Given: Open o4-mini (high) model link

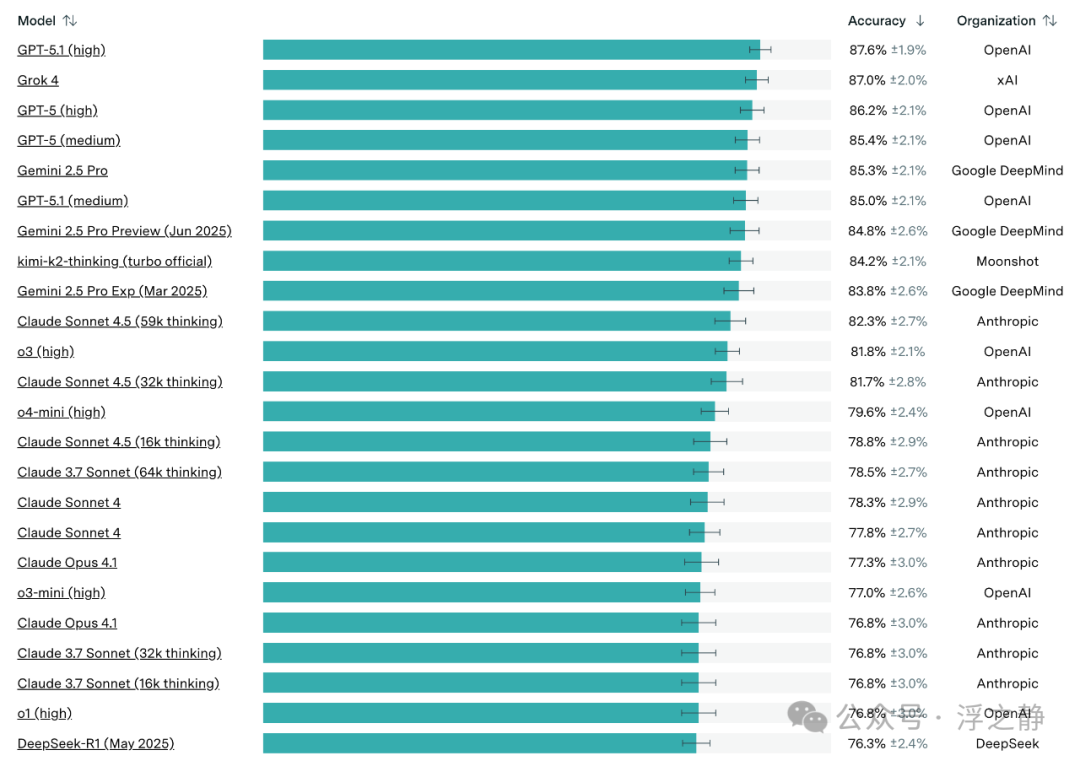Looking at the screenshot, I should [x=61, y=413].
